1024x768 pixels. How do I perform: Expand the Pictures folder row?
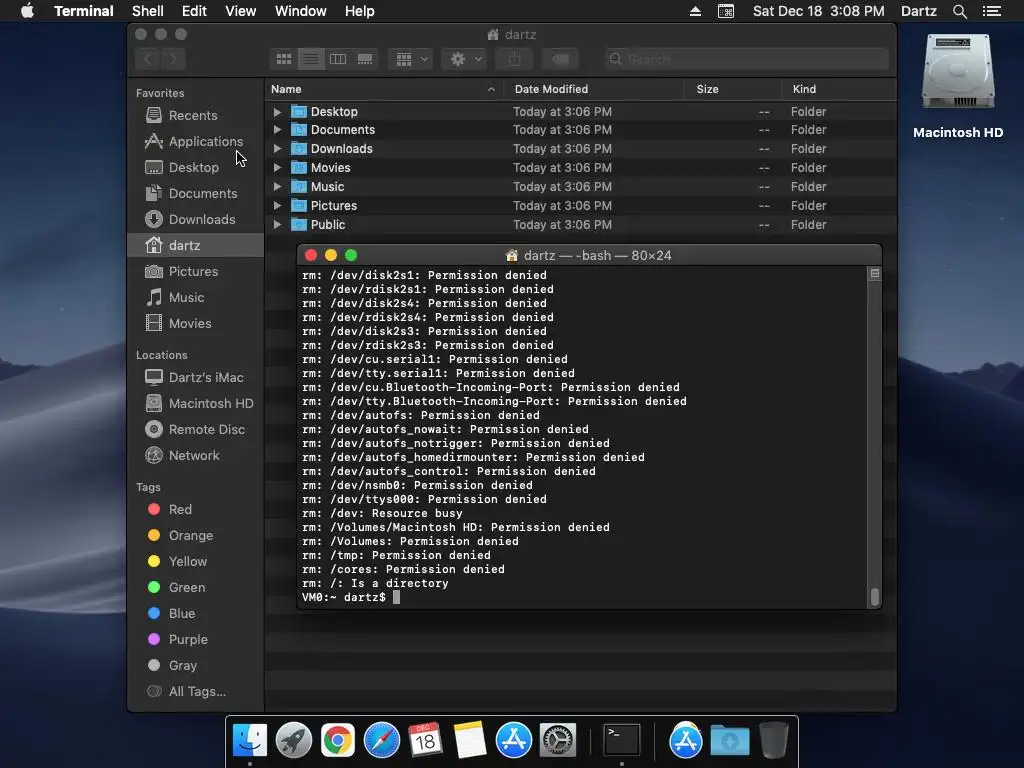(x=278, y=206)
